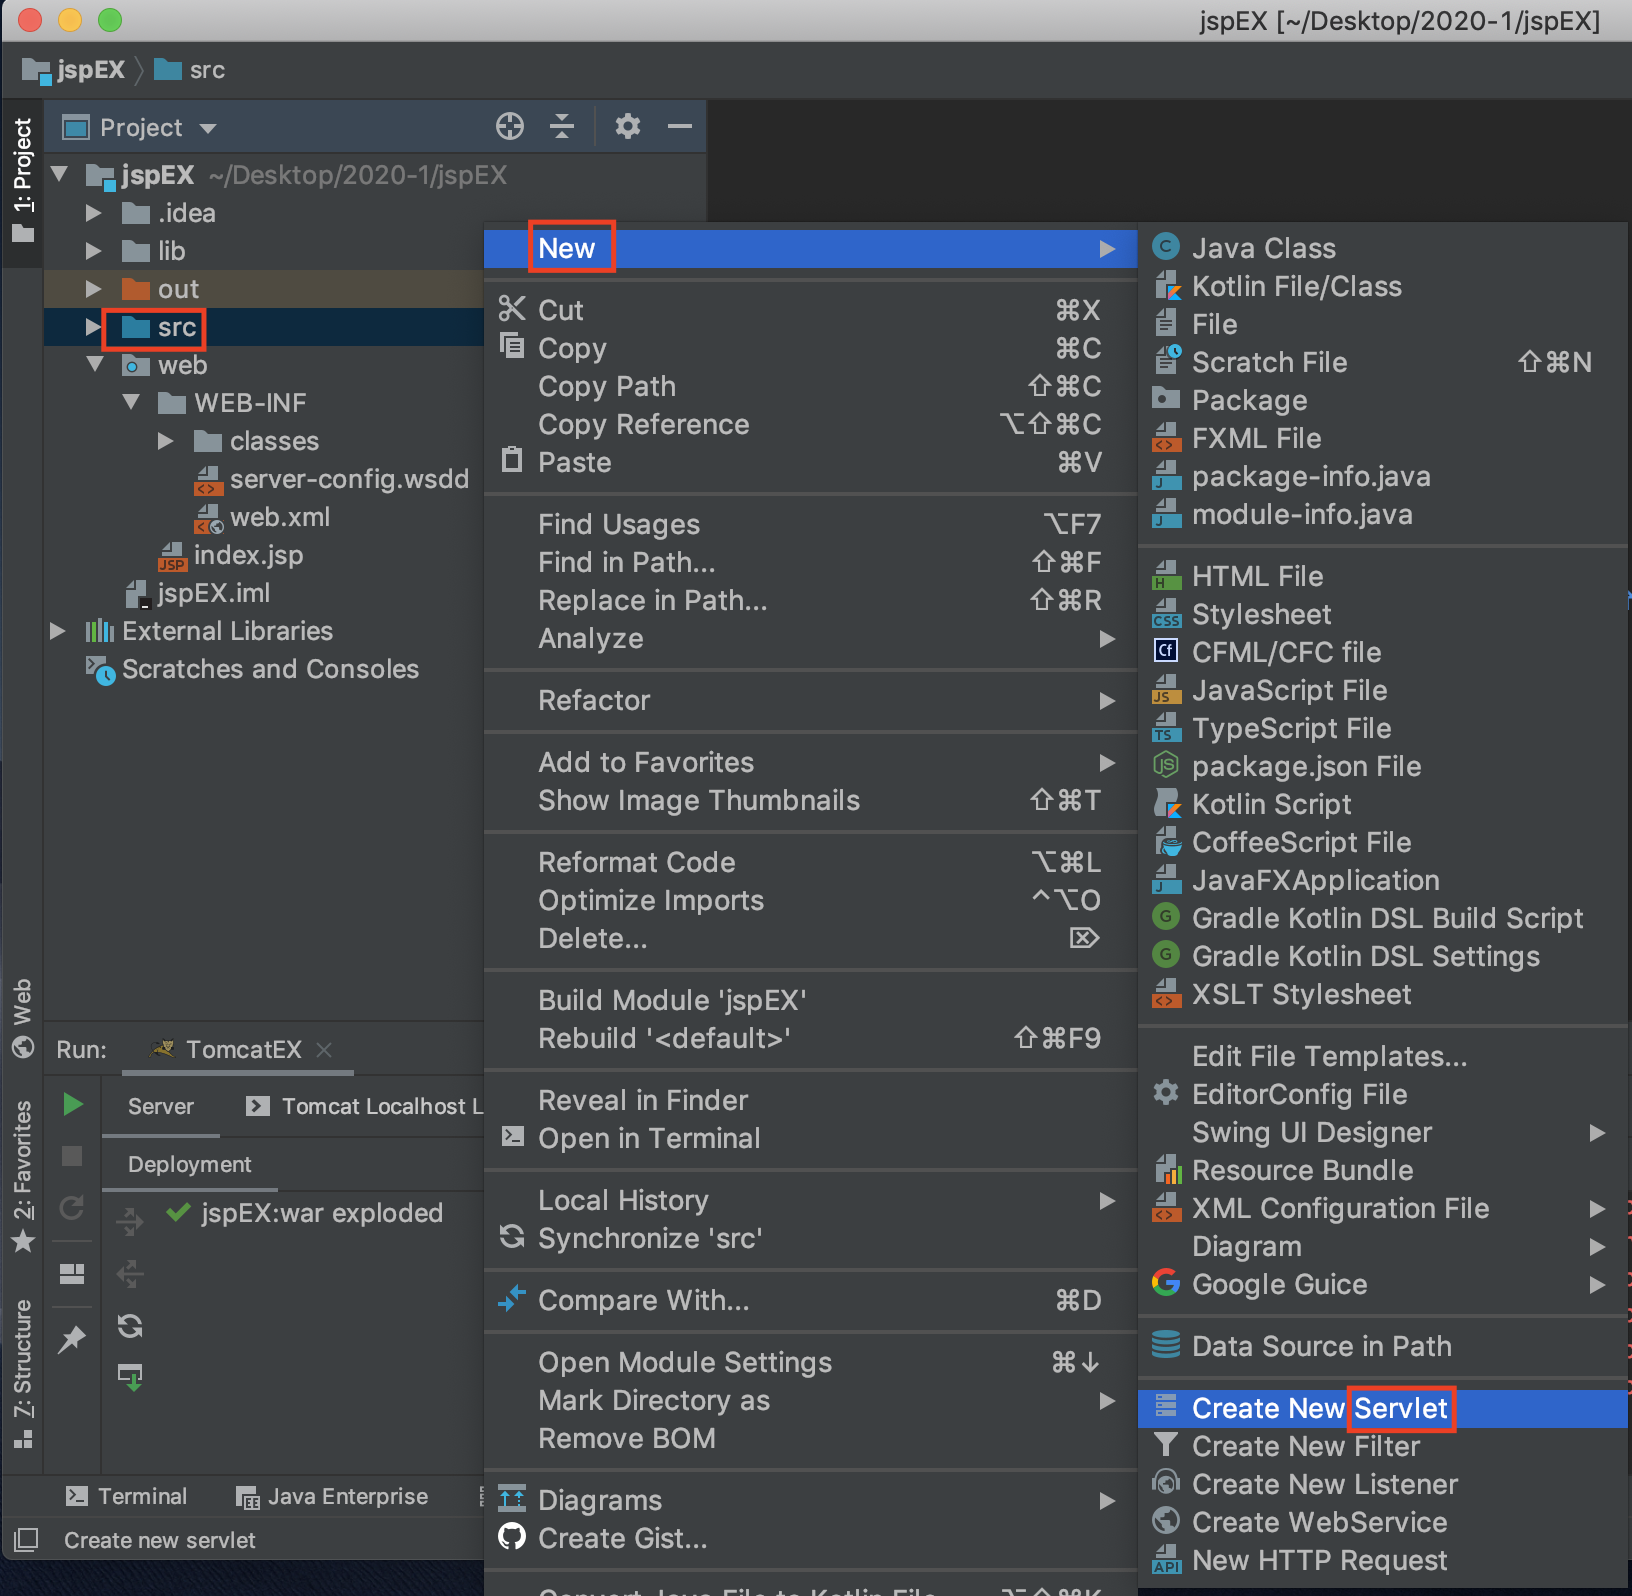Click the deploy-all icon with green arrow

coord(130,1377)
